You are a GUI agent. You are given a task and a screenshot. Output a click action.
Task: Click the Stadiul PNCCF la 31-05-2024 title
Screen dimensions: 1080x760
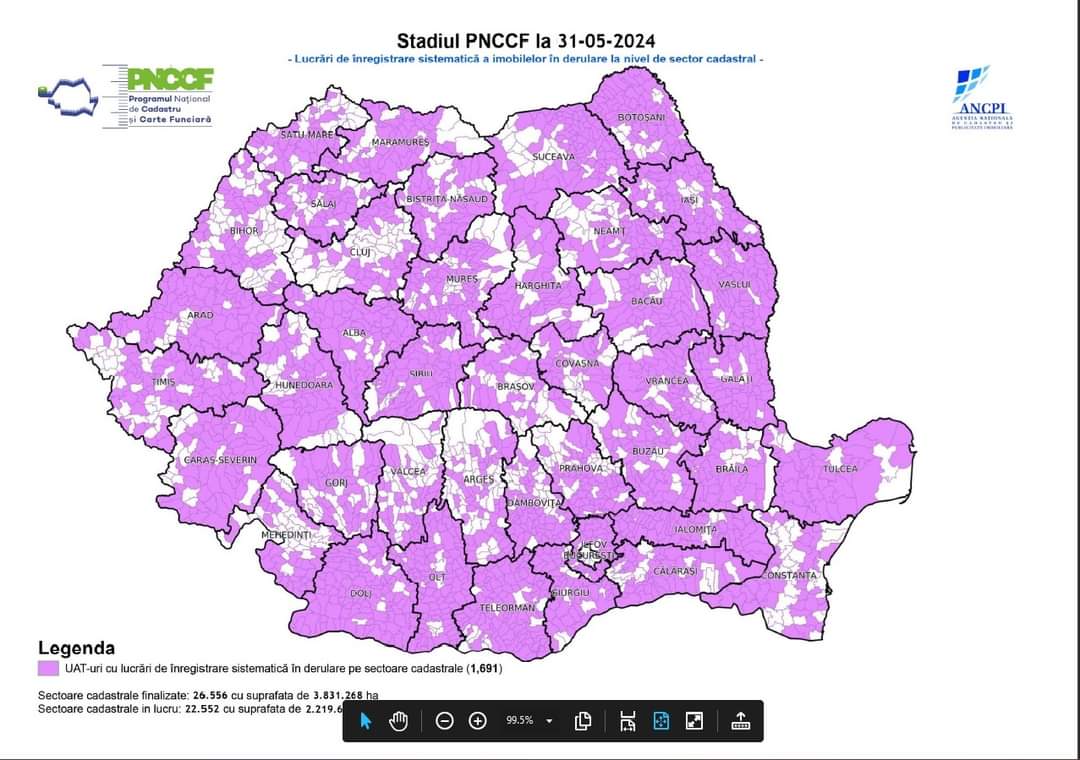526,40
